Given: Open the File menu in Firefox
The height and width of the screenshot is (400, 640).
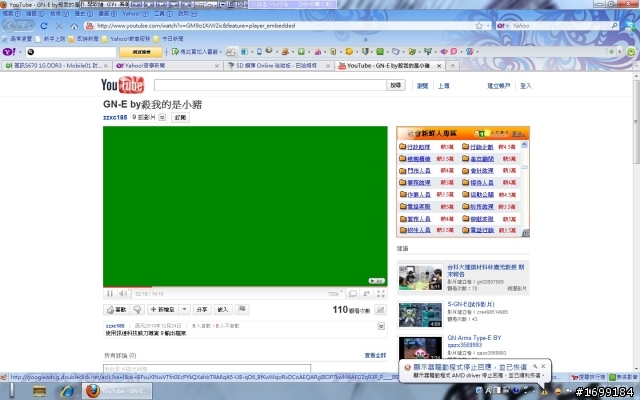Looking at the screenshot, I should (x=11, y=14).
